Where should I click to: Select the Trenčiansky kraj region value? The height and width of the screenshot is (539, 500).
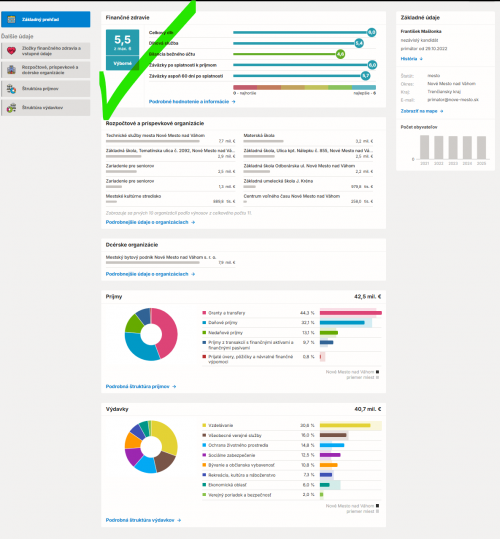[444, 92]
